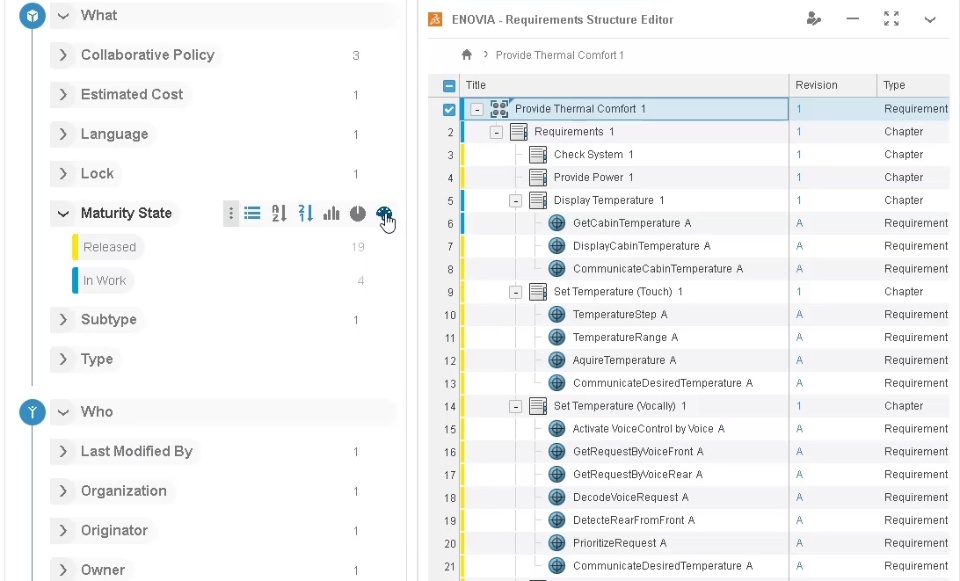Show Maturity State bar chart
Image resolution: width=960 pixels, height=581 pixels.
coord(331,213)
